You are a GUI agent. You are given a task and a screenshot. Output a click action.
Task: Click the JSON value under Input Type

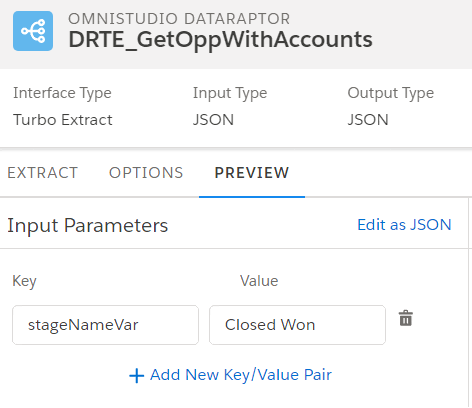(213, 120)
